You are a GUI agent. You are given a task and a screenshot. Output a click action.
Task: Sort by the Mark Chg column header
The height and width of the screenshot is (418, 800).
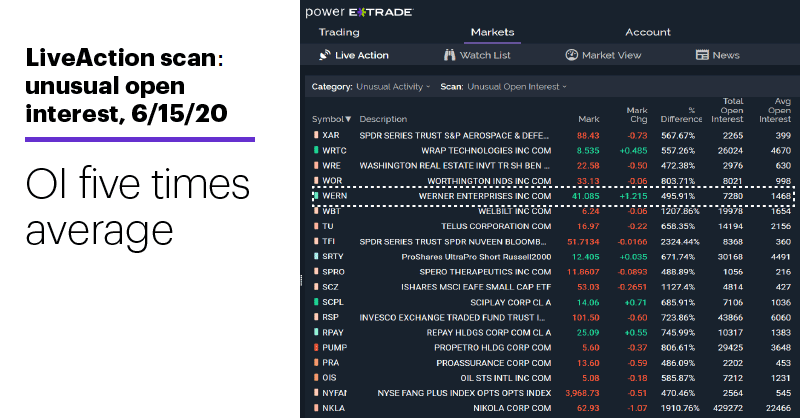(x=637, y=114)
